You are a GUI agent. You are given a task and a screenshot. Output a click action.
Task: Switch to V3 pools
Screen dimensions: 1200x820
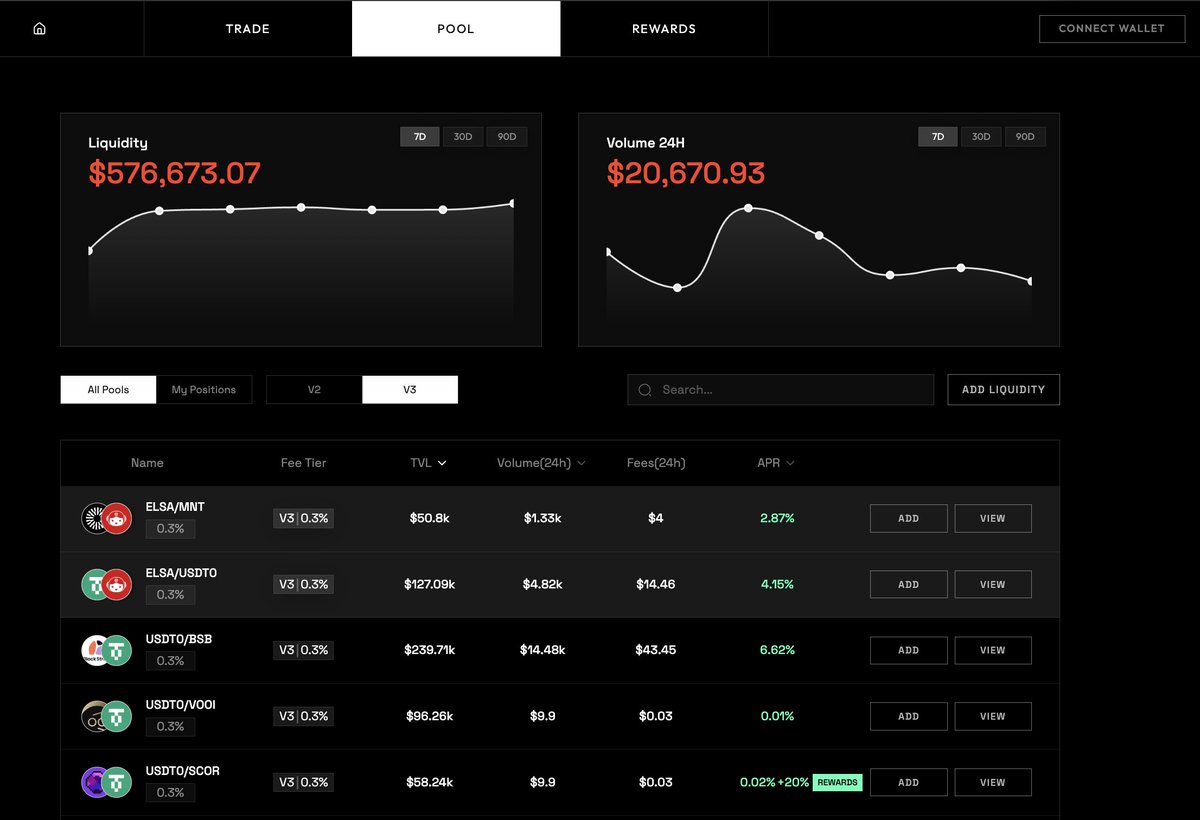pos(410,389)
